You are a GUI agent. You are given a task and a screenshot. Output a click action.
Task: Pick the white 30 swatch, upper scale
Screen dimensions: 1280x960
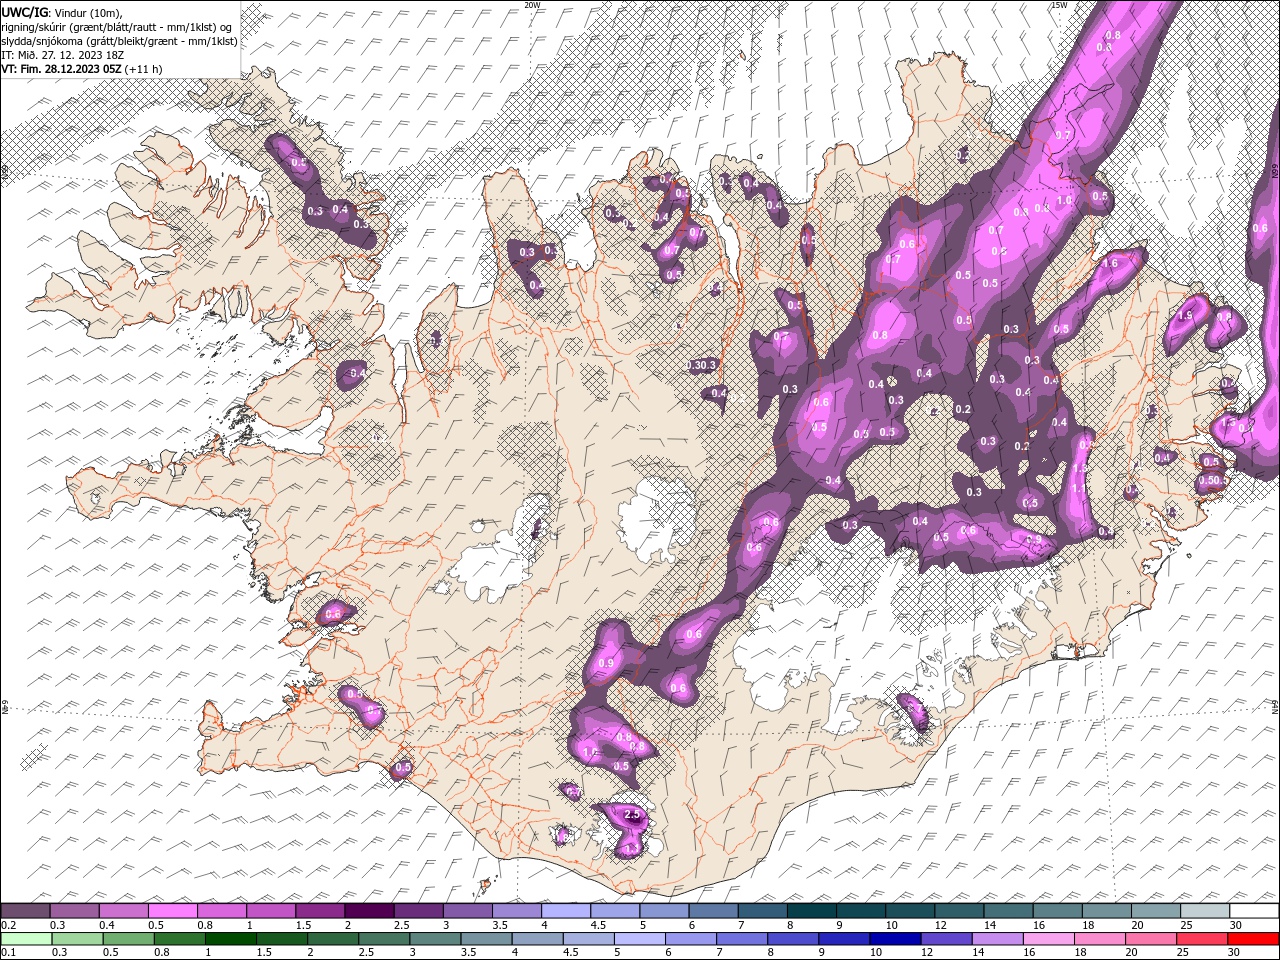coord(1253,911)
